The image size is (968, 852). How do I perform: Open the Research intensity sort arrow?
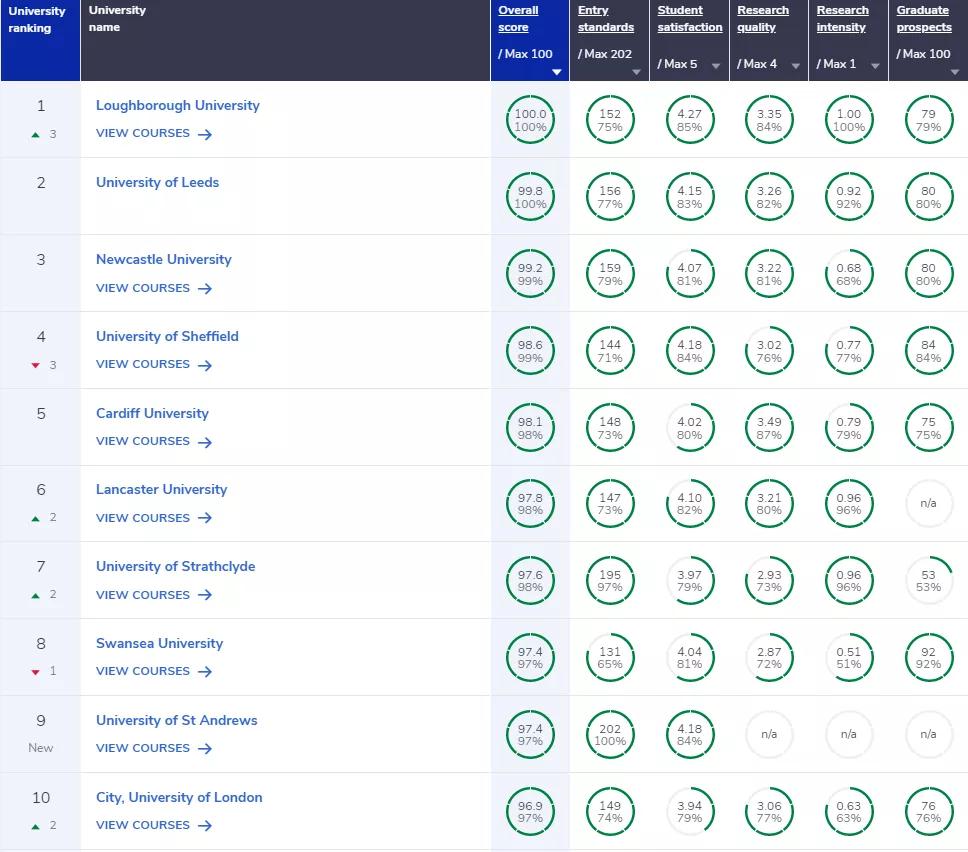click(x=875, y=66)
